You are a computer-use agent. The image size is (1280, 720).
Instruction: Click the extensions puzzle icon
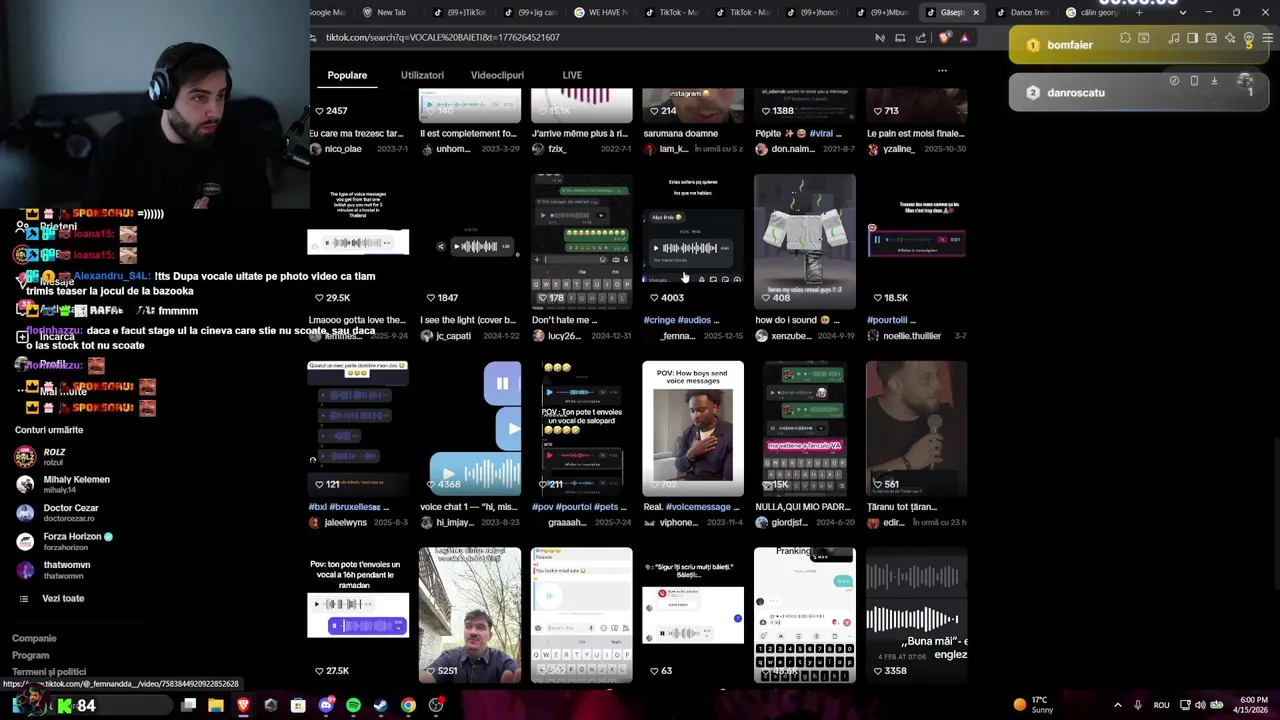[x=1125, y=38]
